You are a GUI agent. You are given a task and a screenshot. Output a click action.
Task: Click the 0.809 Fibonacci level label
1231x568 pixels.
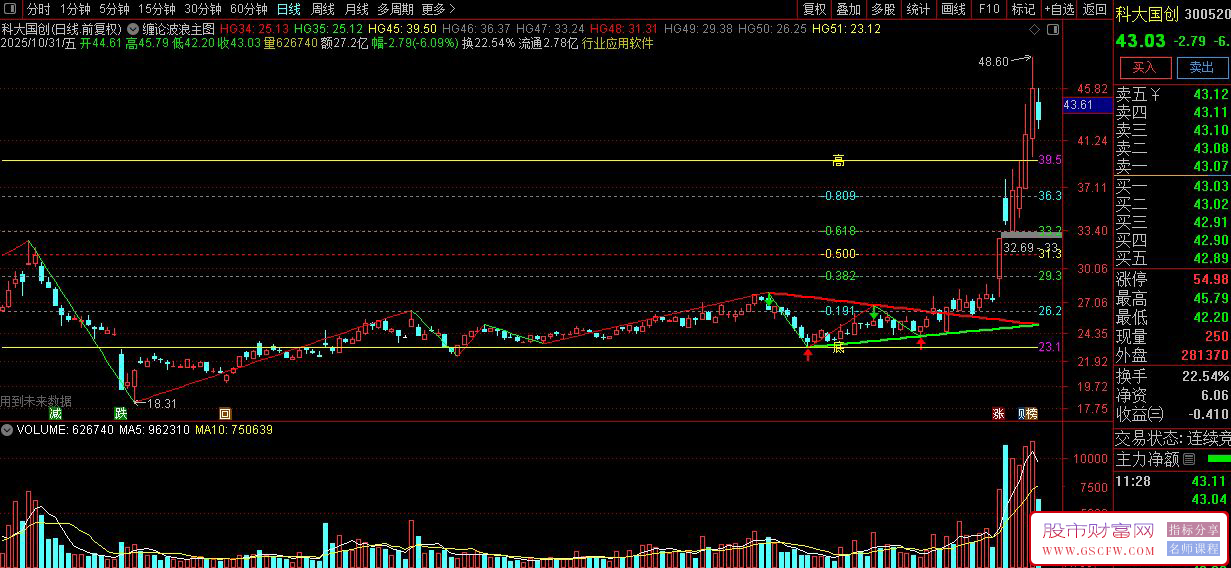[840, 196]
